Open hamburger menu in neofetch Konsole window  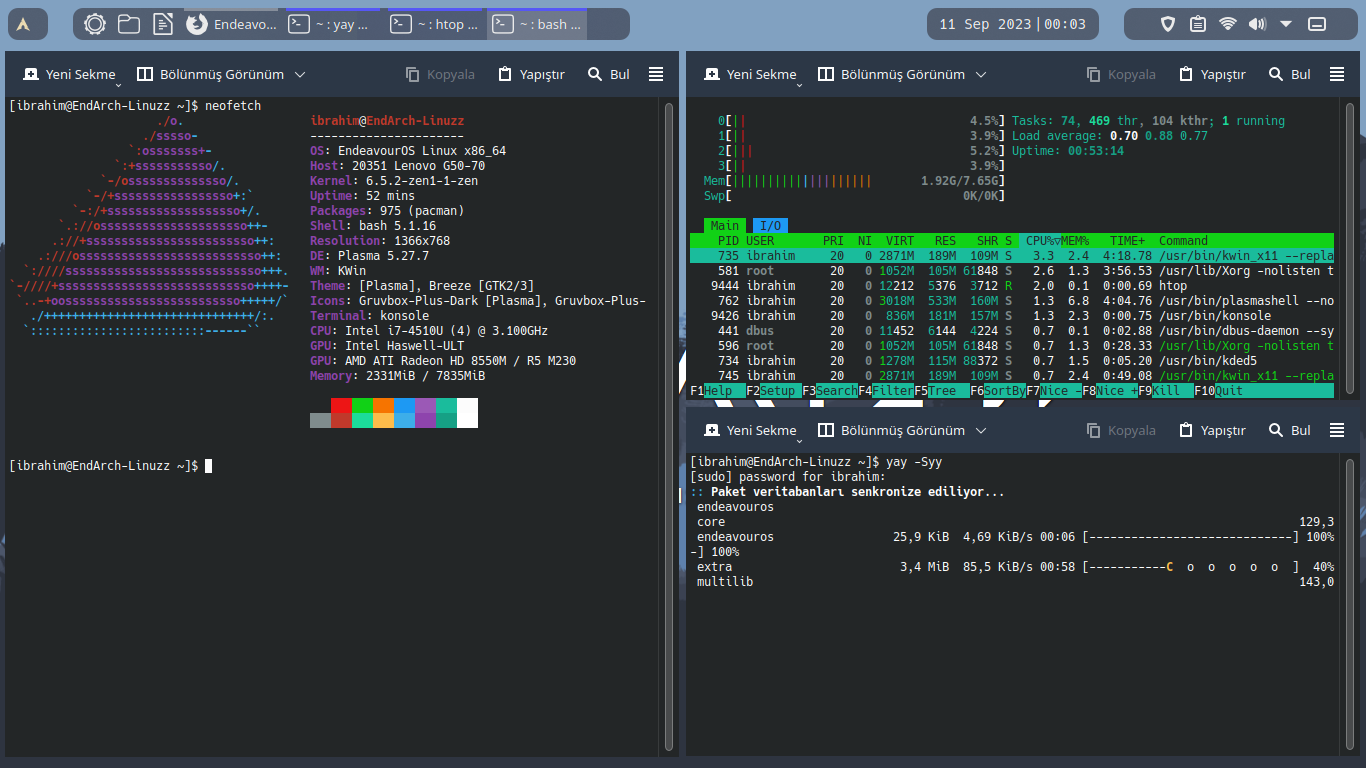pos(656,74)
